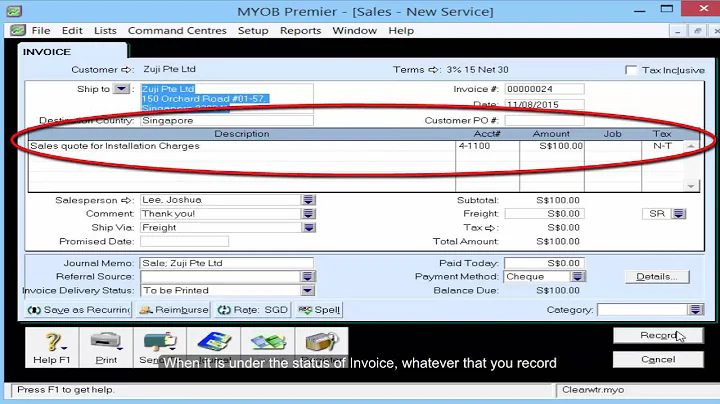Open the Payment Method selection list

(x=578, y=276)
